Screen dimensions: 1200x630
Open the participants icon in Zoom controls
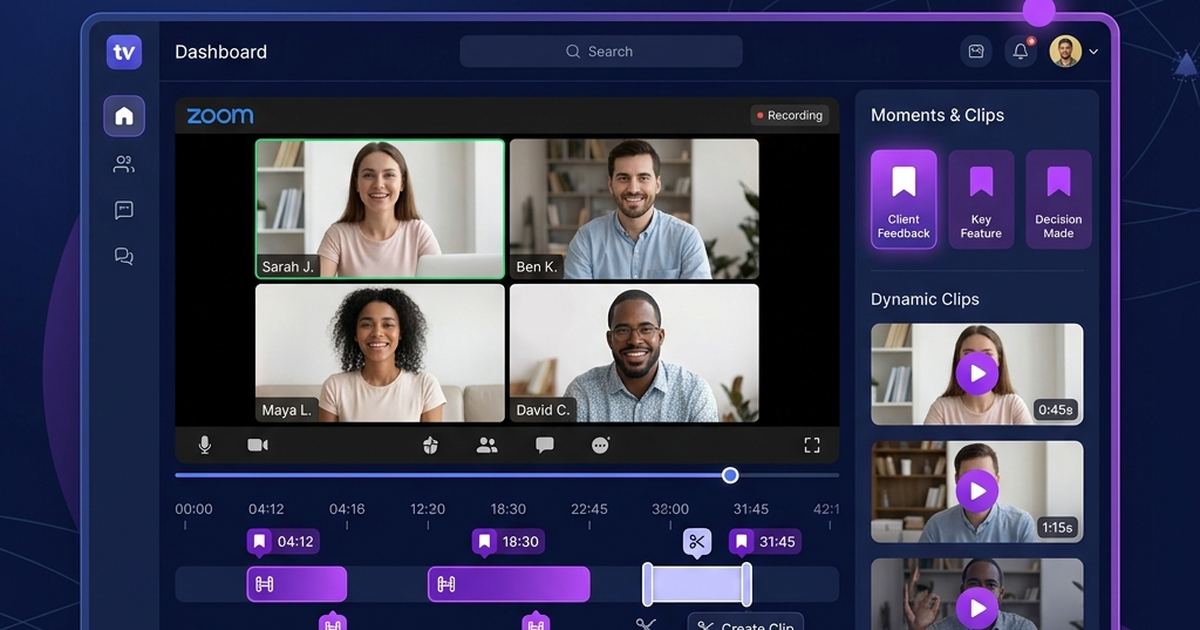(487, 445)
